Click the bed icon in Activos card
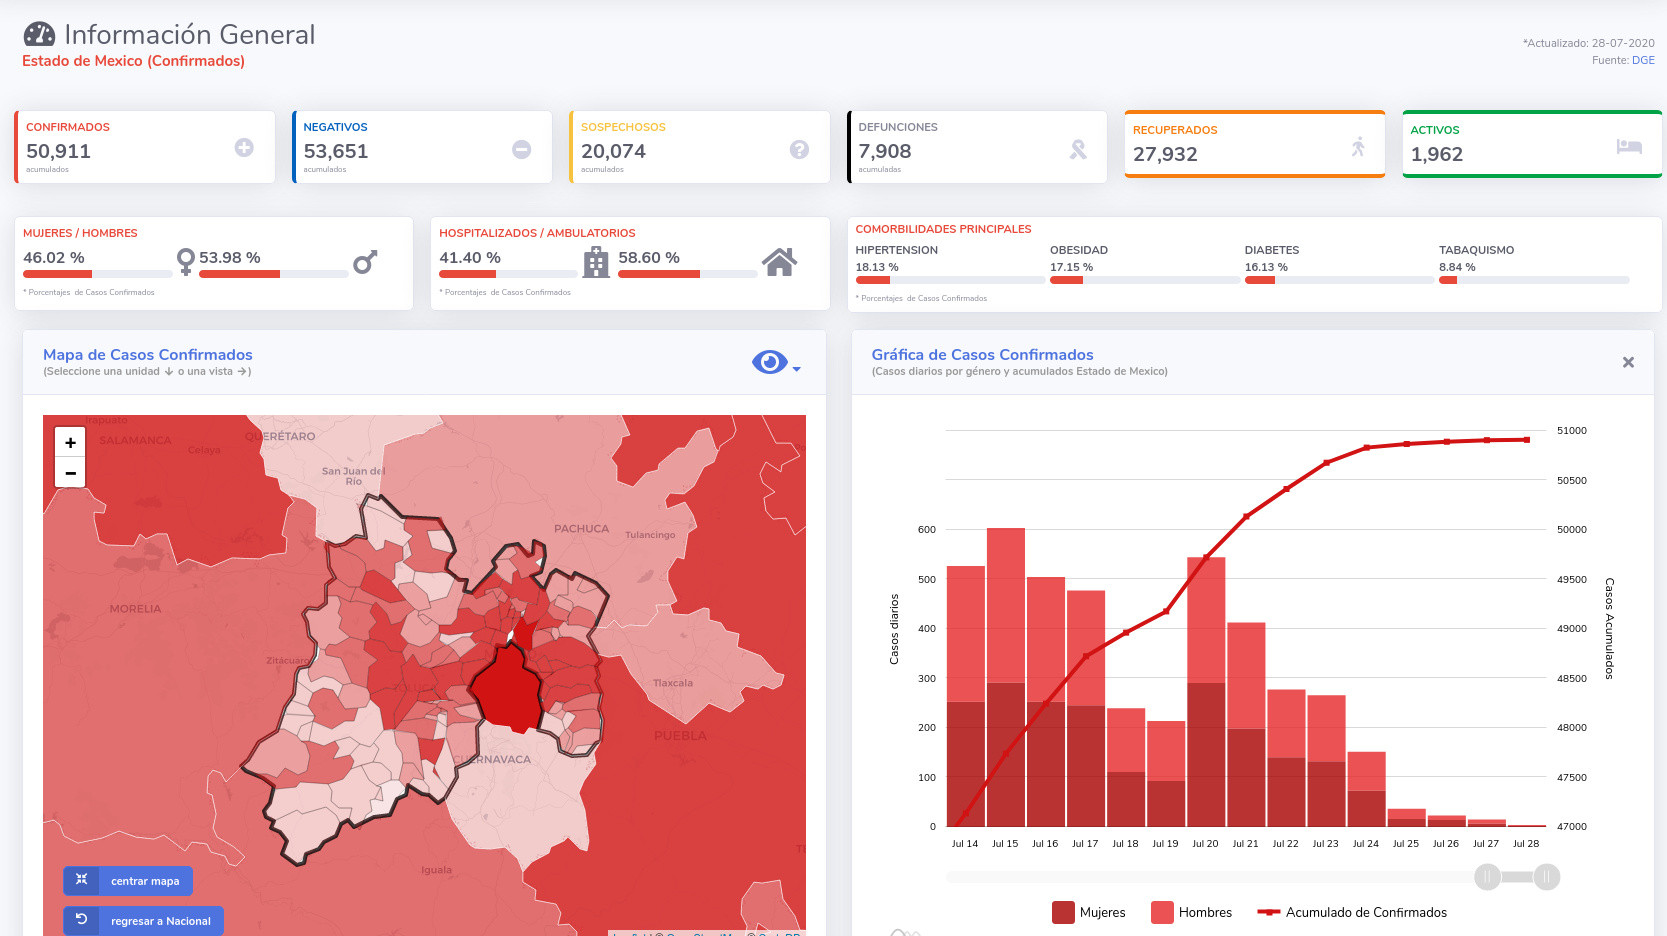The width and height of the screenshot is (1667, 936). [x=1629, y=146]
